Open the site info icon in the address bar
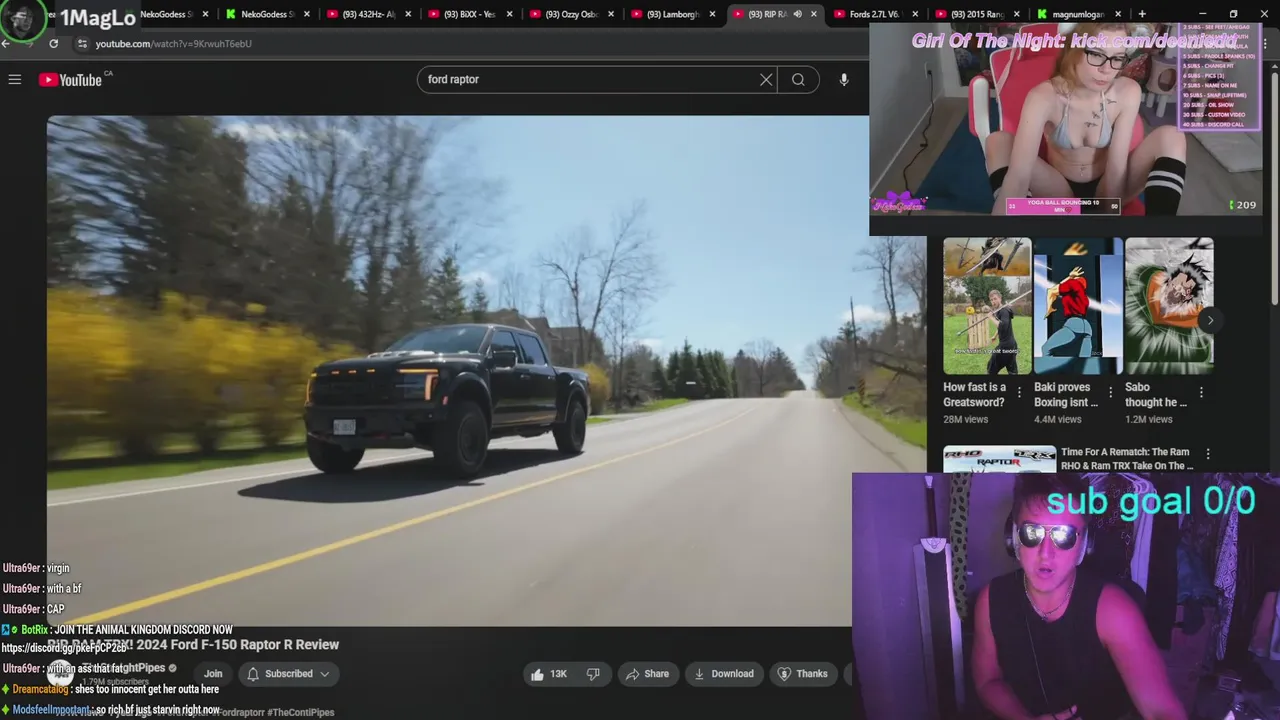Viewport: 1280px width, 720px height. coord(82,44)
